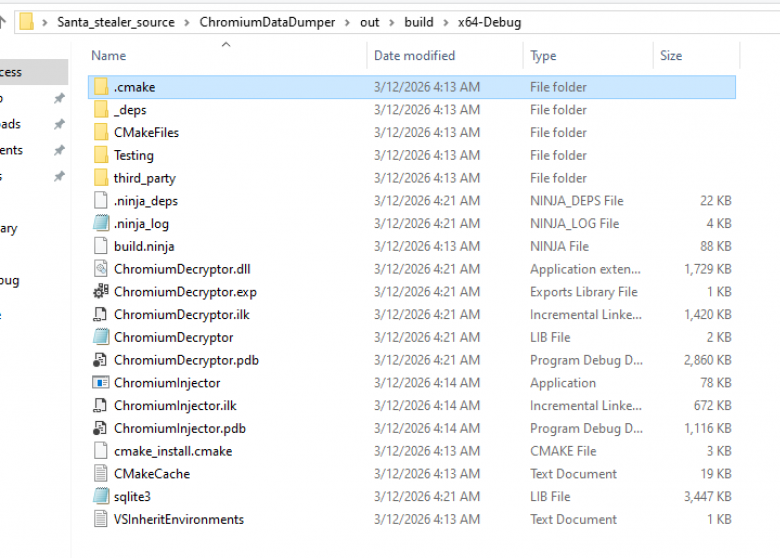Select the .ninja_log file icon
The height and width of the screenshot is (558, 780).
101,224
